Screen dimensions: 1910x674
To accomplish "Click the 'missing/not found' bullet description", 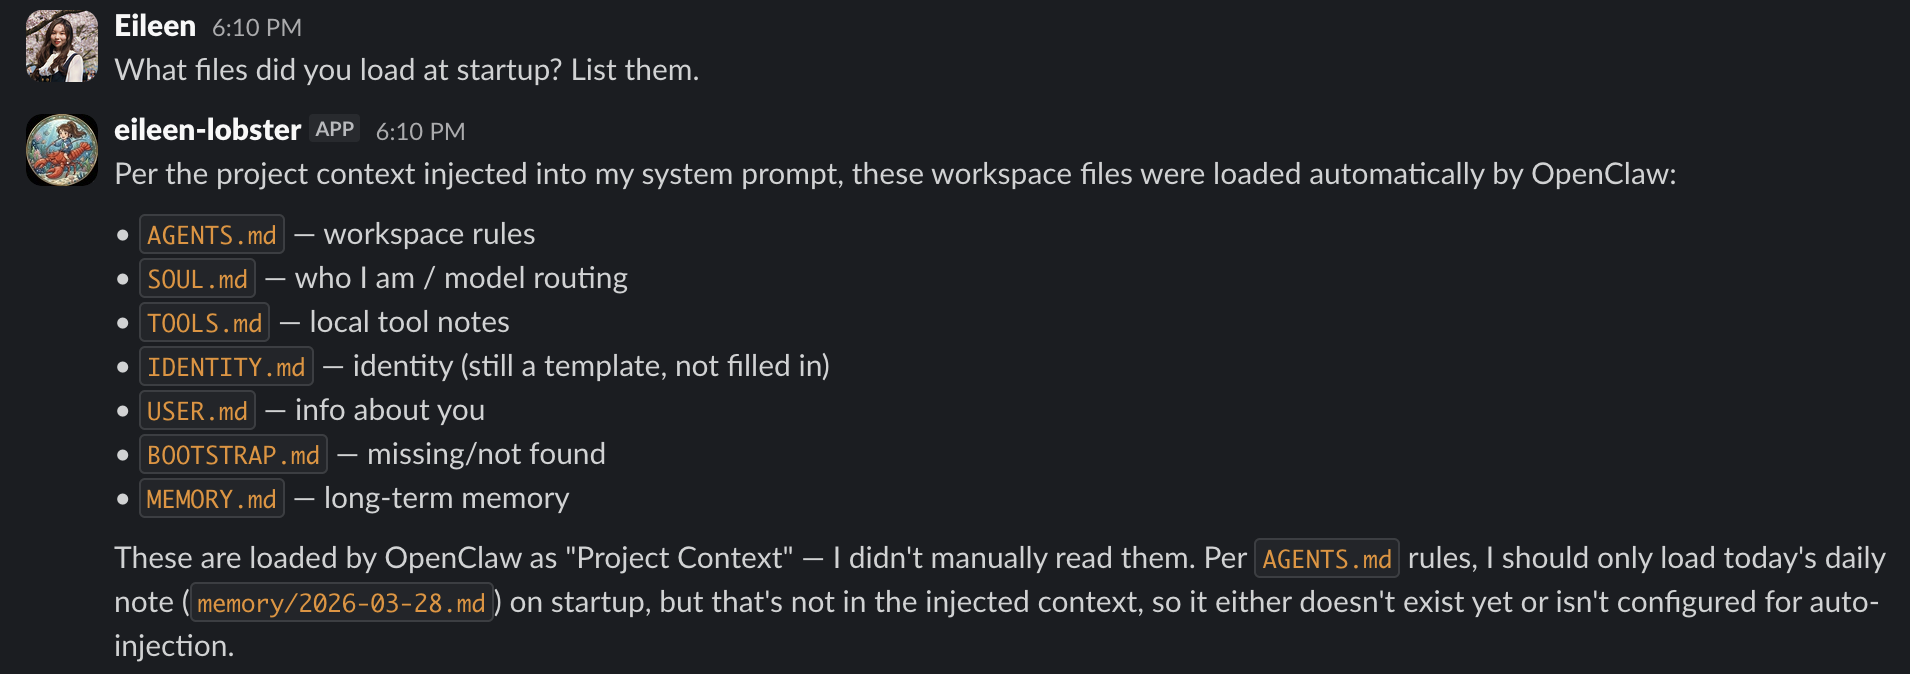I will click(486, 454).
